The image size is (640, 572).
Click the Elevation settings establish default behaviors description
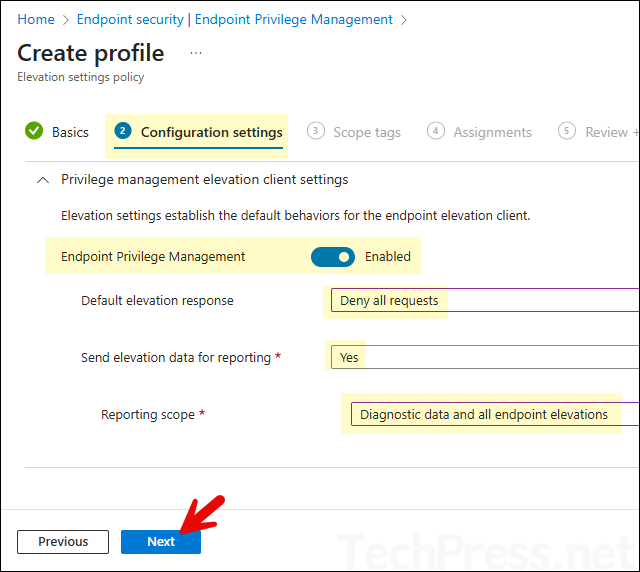click(296, 216)
